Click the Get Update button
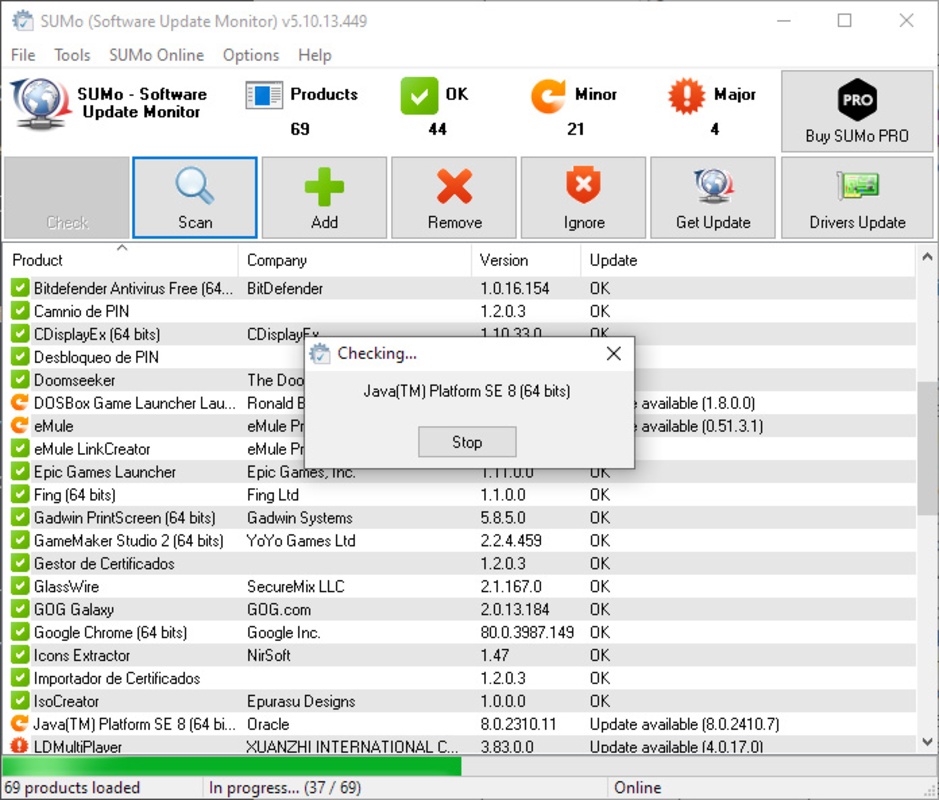 [713, 198]
